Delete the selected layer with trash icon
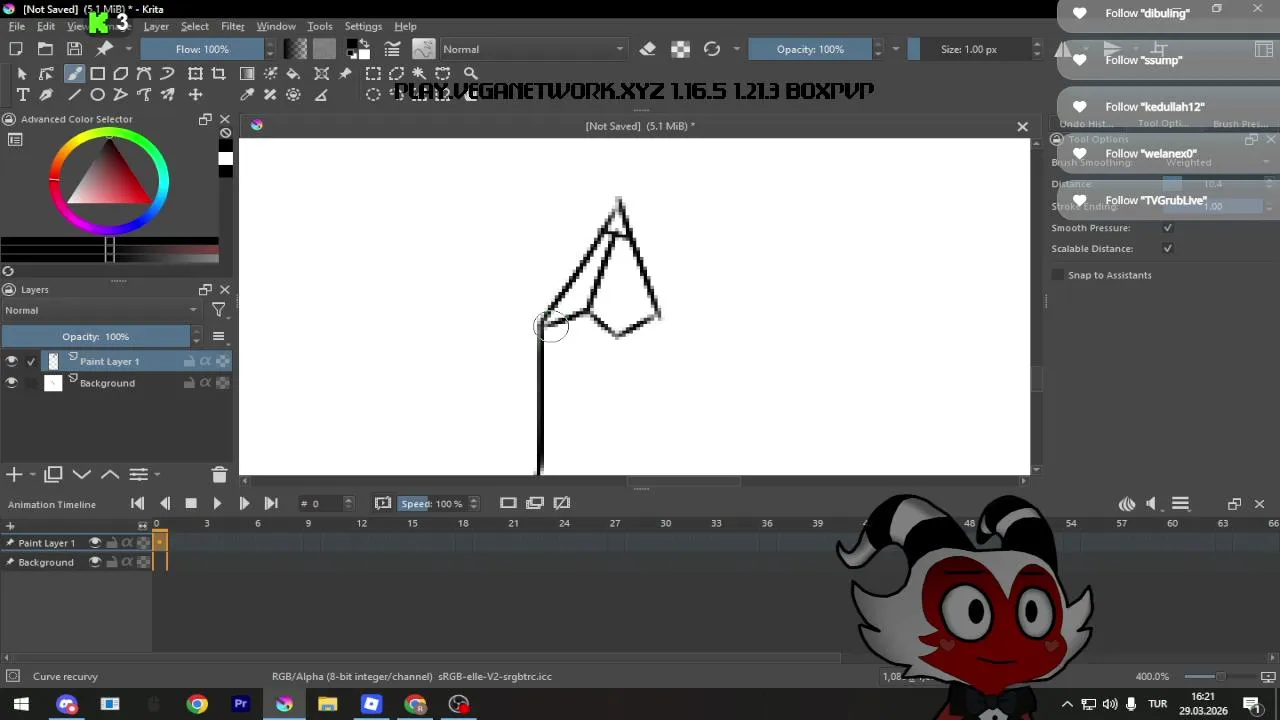The width and height of the screenshot is (1280, 720). [x=220, y=475]
